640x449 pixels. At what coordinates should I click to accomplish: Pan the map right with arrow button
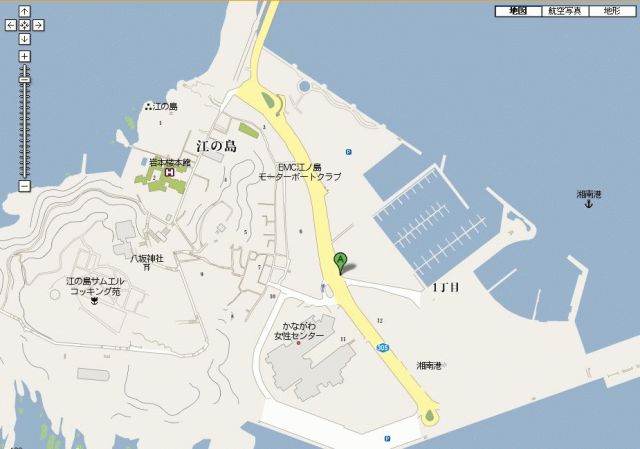38,25
